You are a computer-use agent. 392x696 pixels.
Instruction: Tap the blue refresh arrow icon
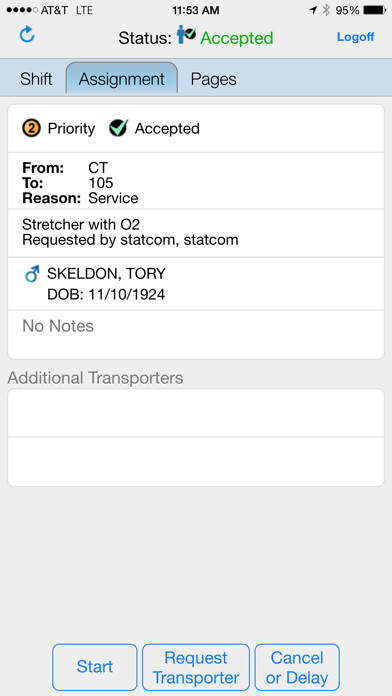coord(27,35)
